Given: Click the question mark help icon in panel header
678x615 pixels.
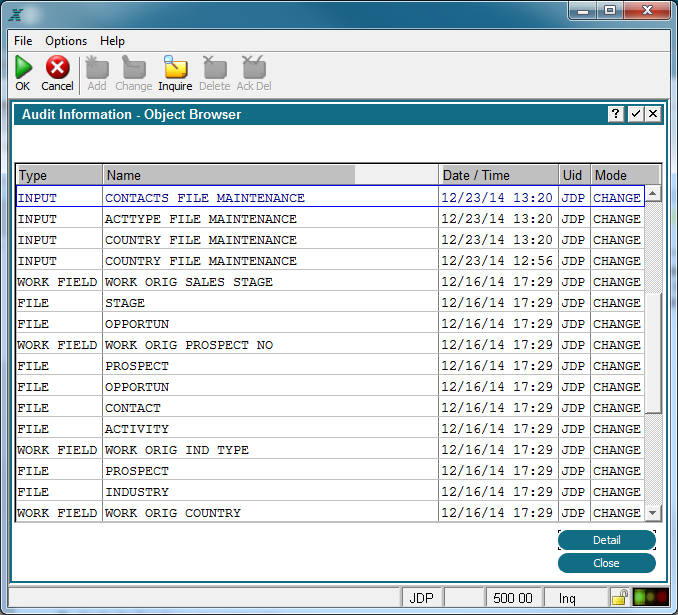Looking at the screenshot, I should pyautogui.click(x=615, y=114).
